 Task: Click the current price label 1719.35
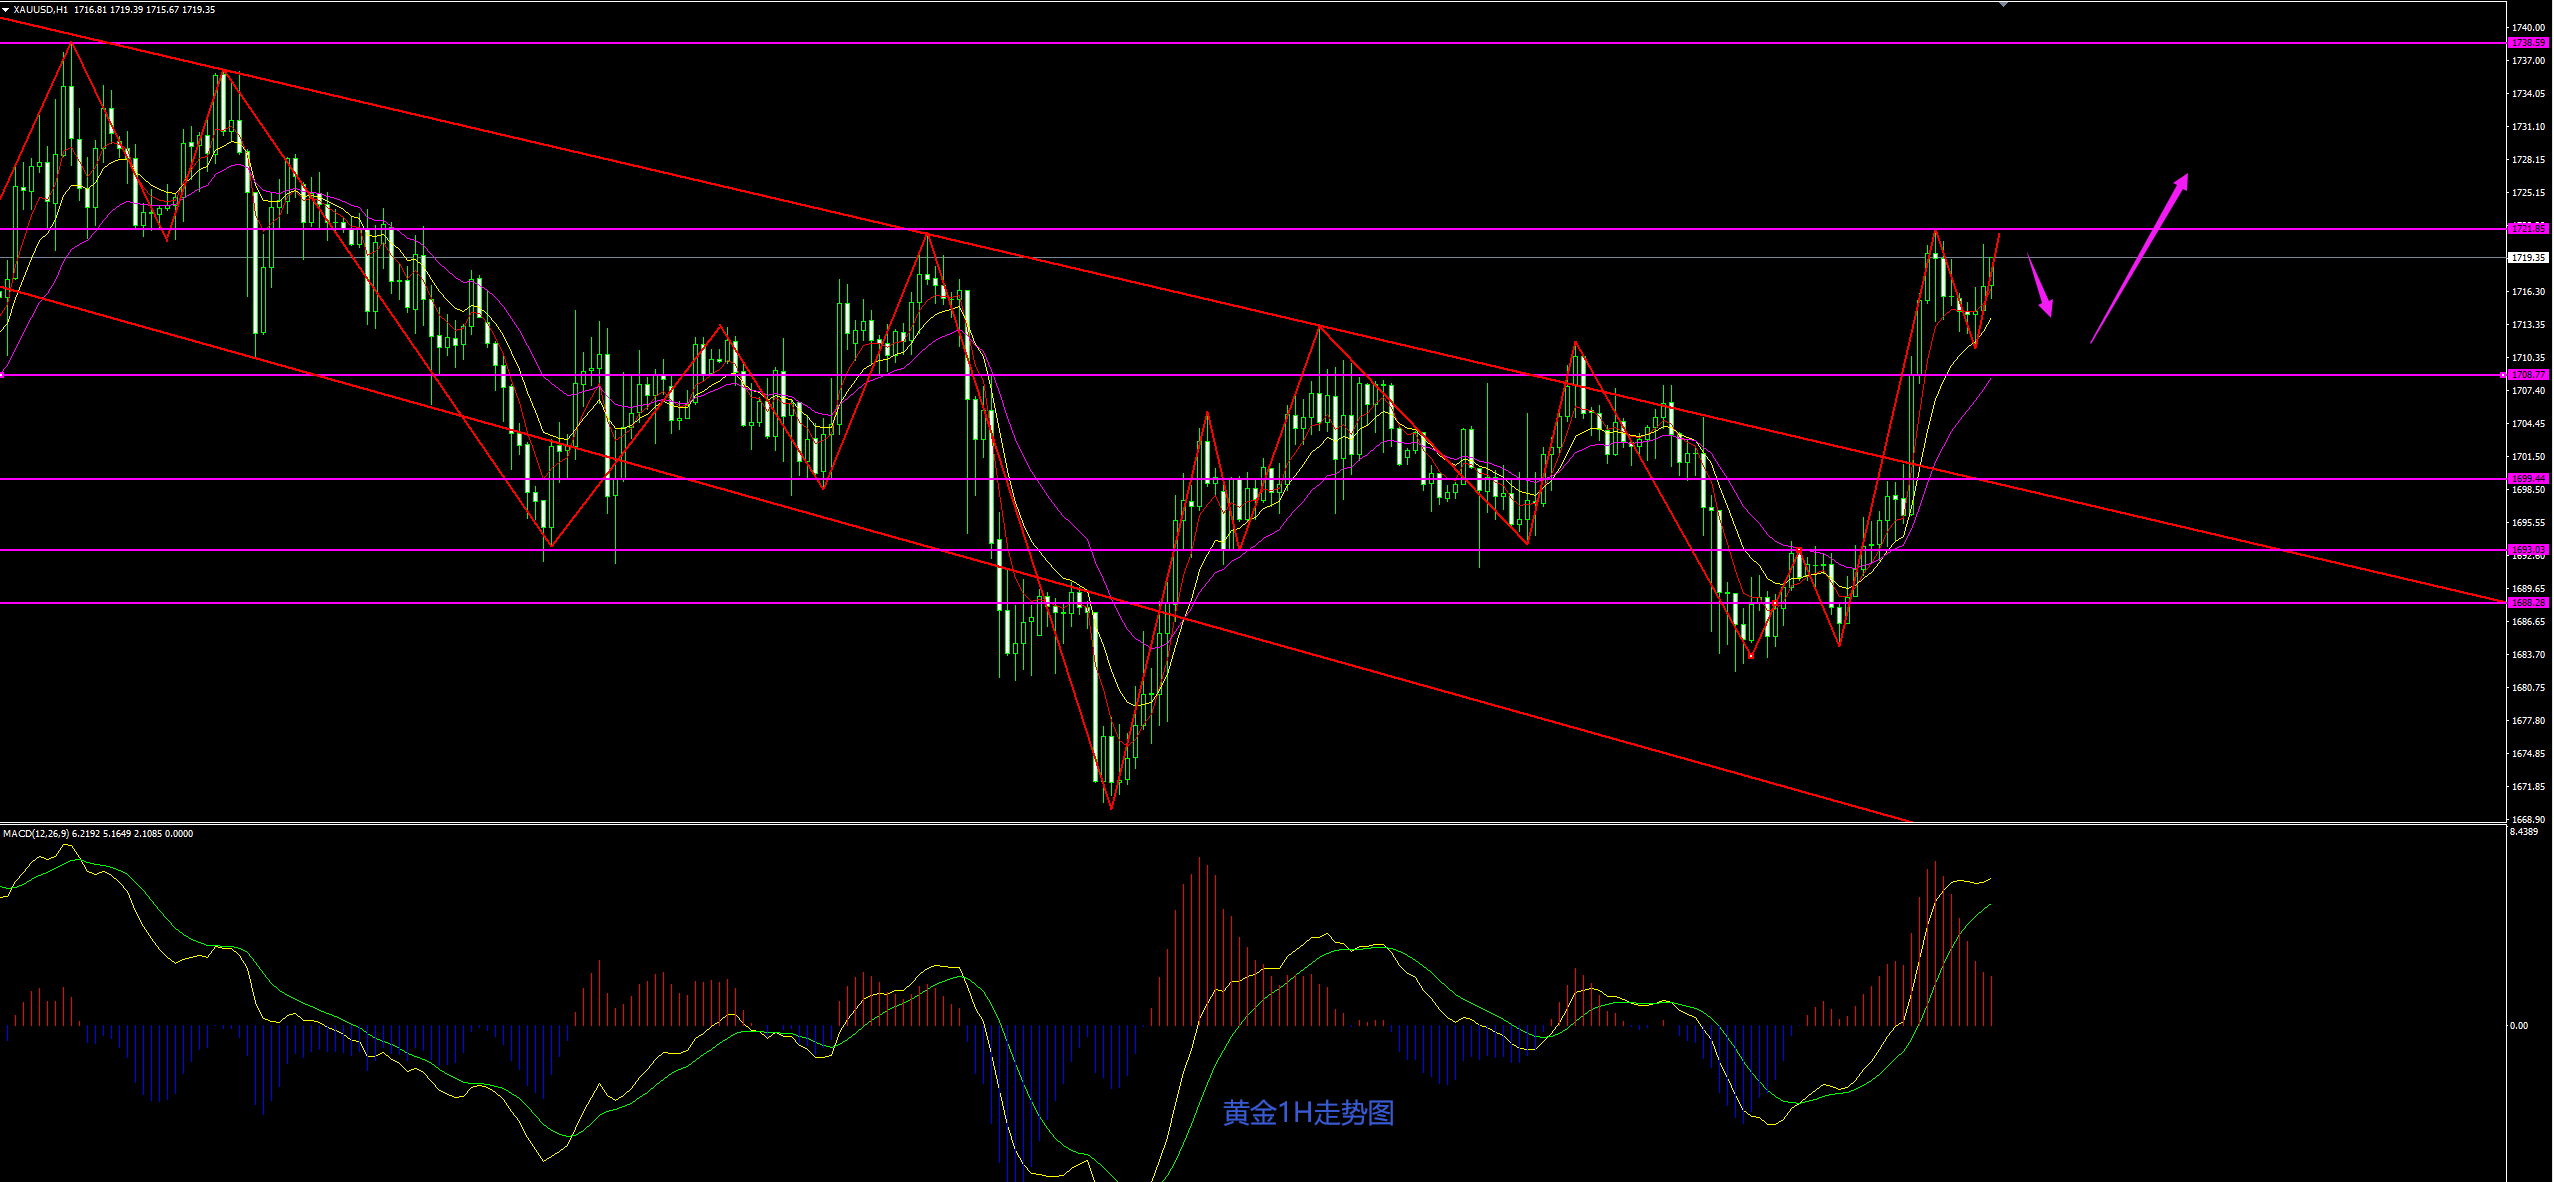[2529, 258]
